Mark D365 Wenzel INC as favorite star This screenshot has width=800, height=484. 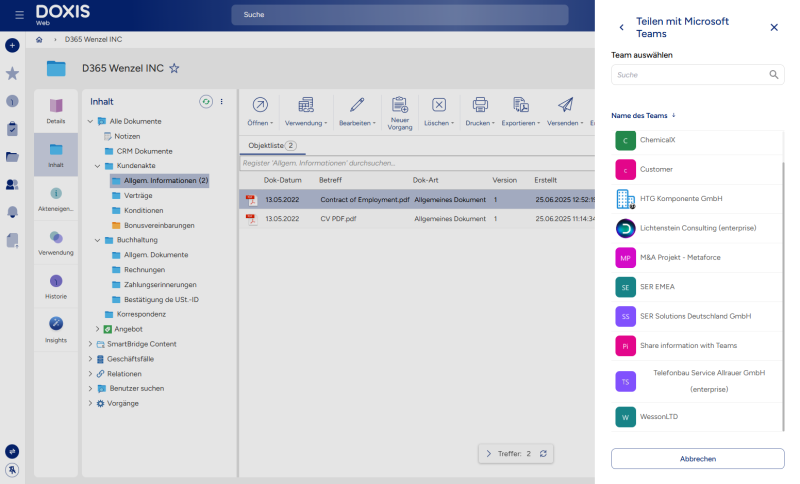(x=174, y=68)
